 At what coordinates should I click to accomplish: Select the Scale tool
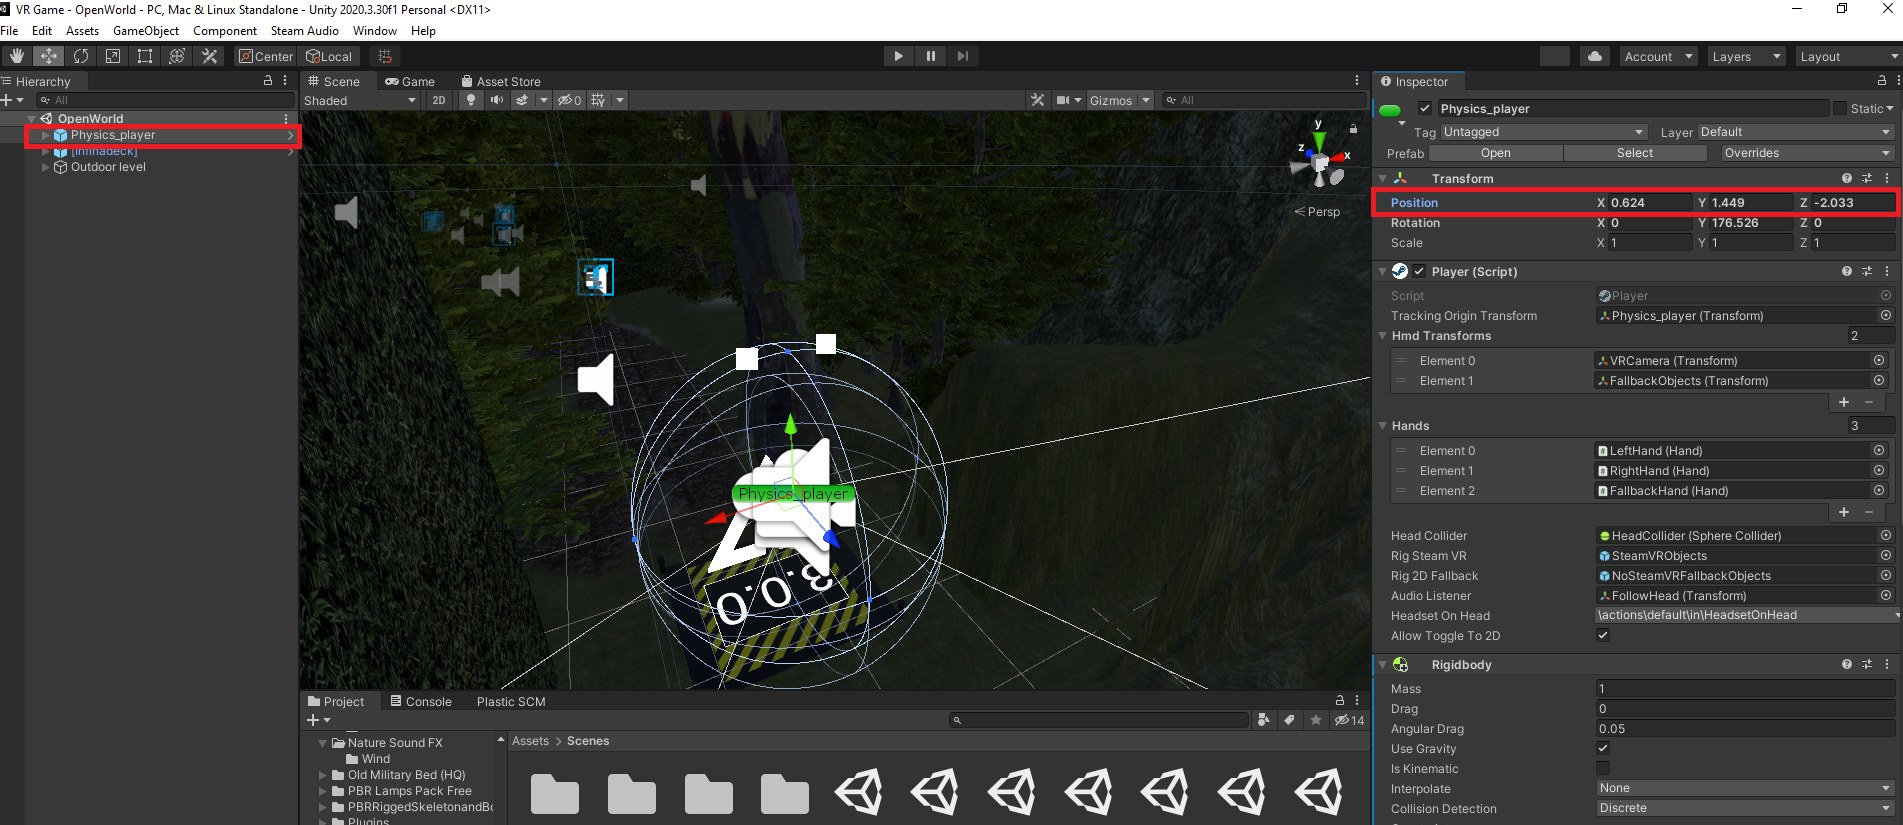113,56
